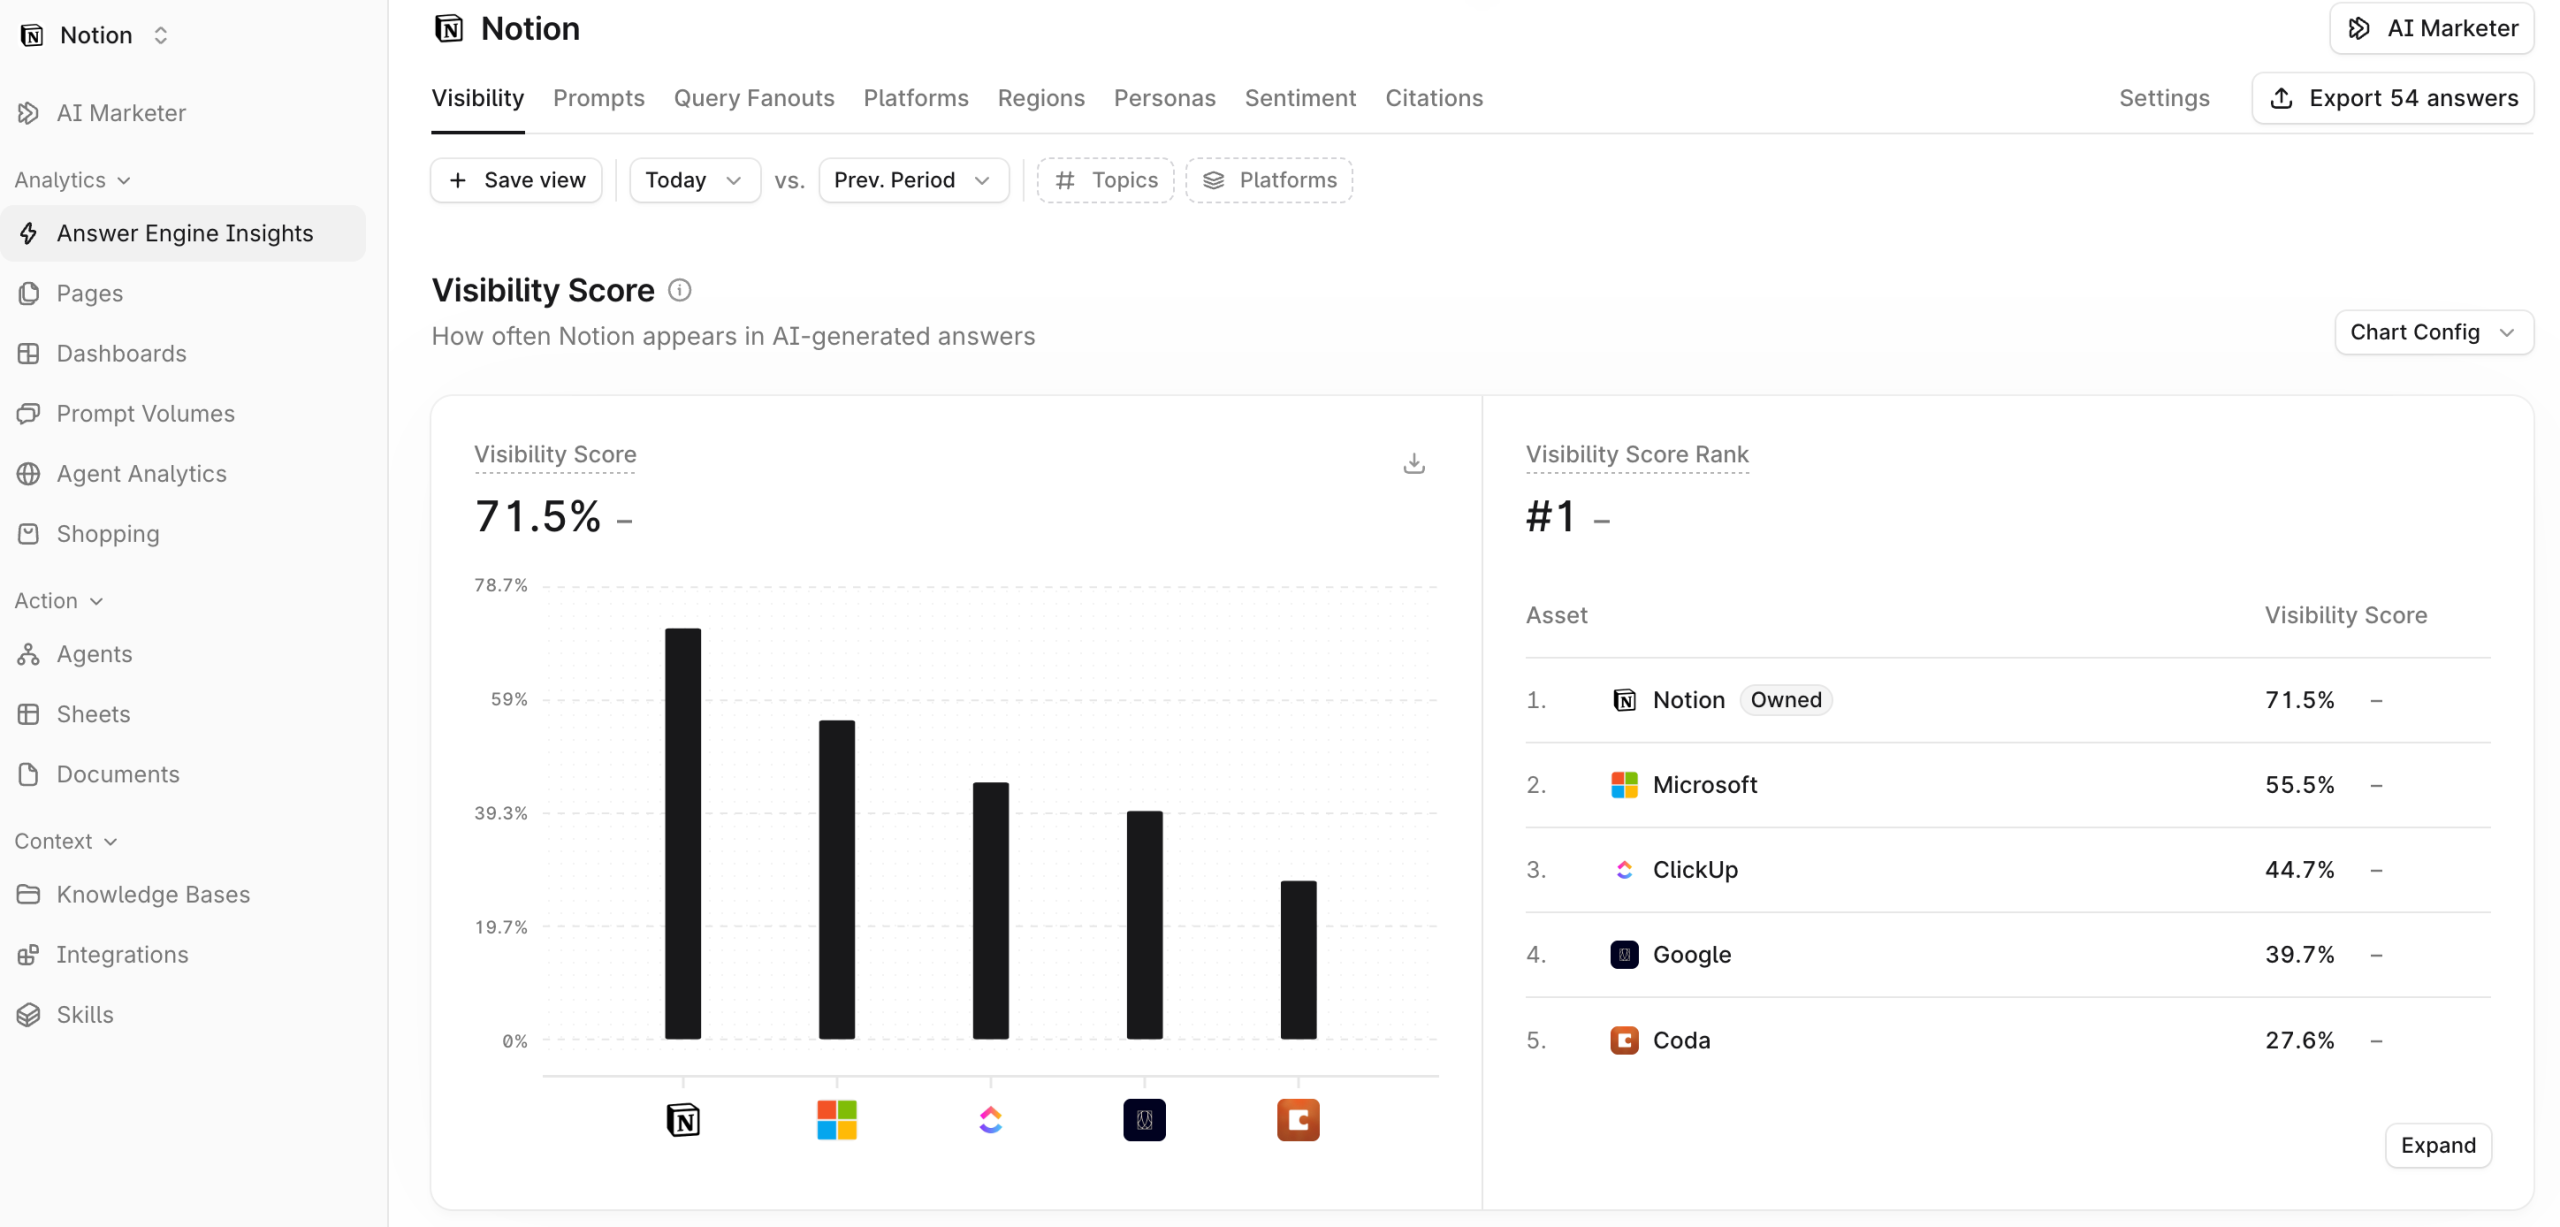Open Dashboards from the sidebar

183,353
